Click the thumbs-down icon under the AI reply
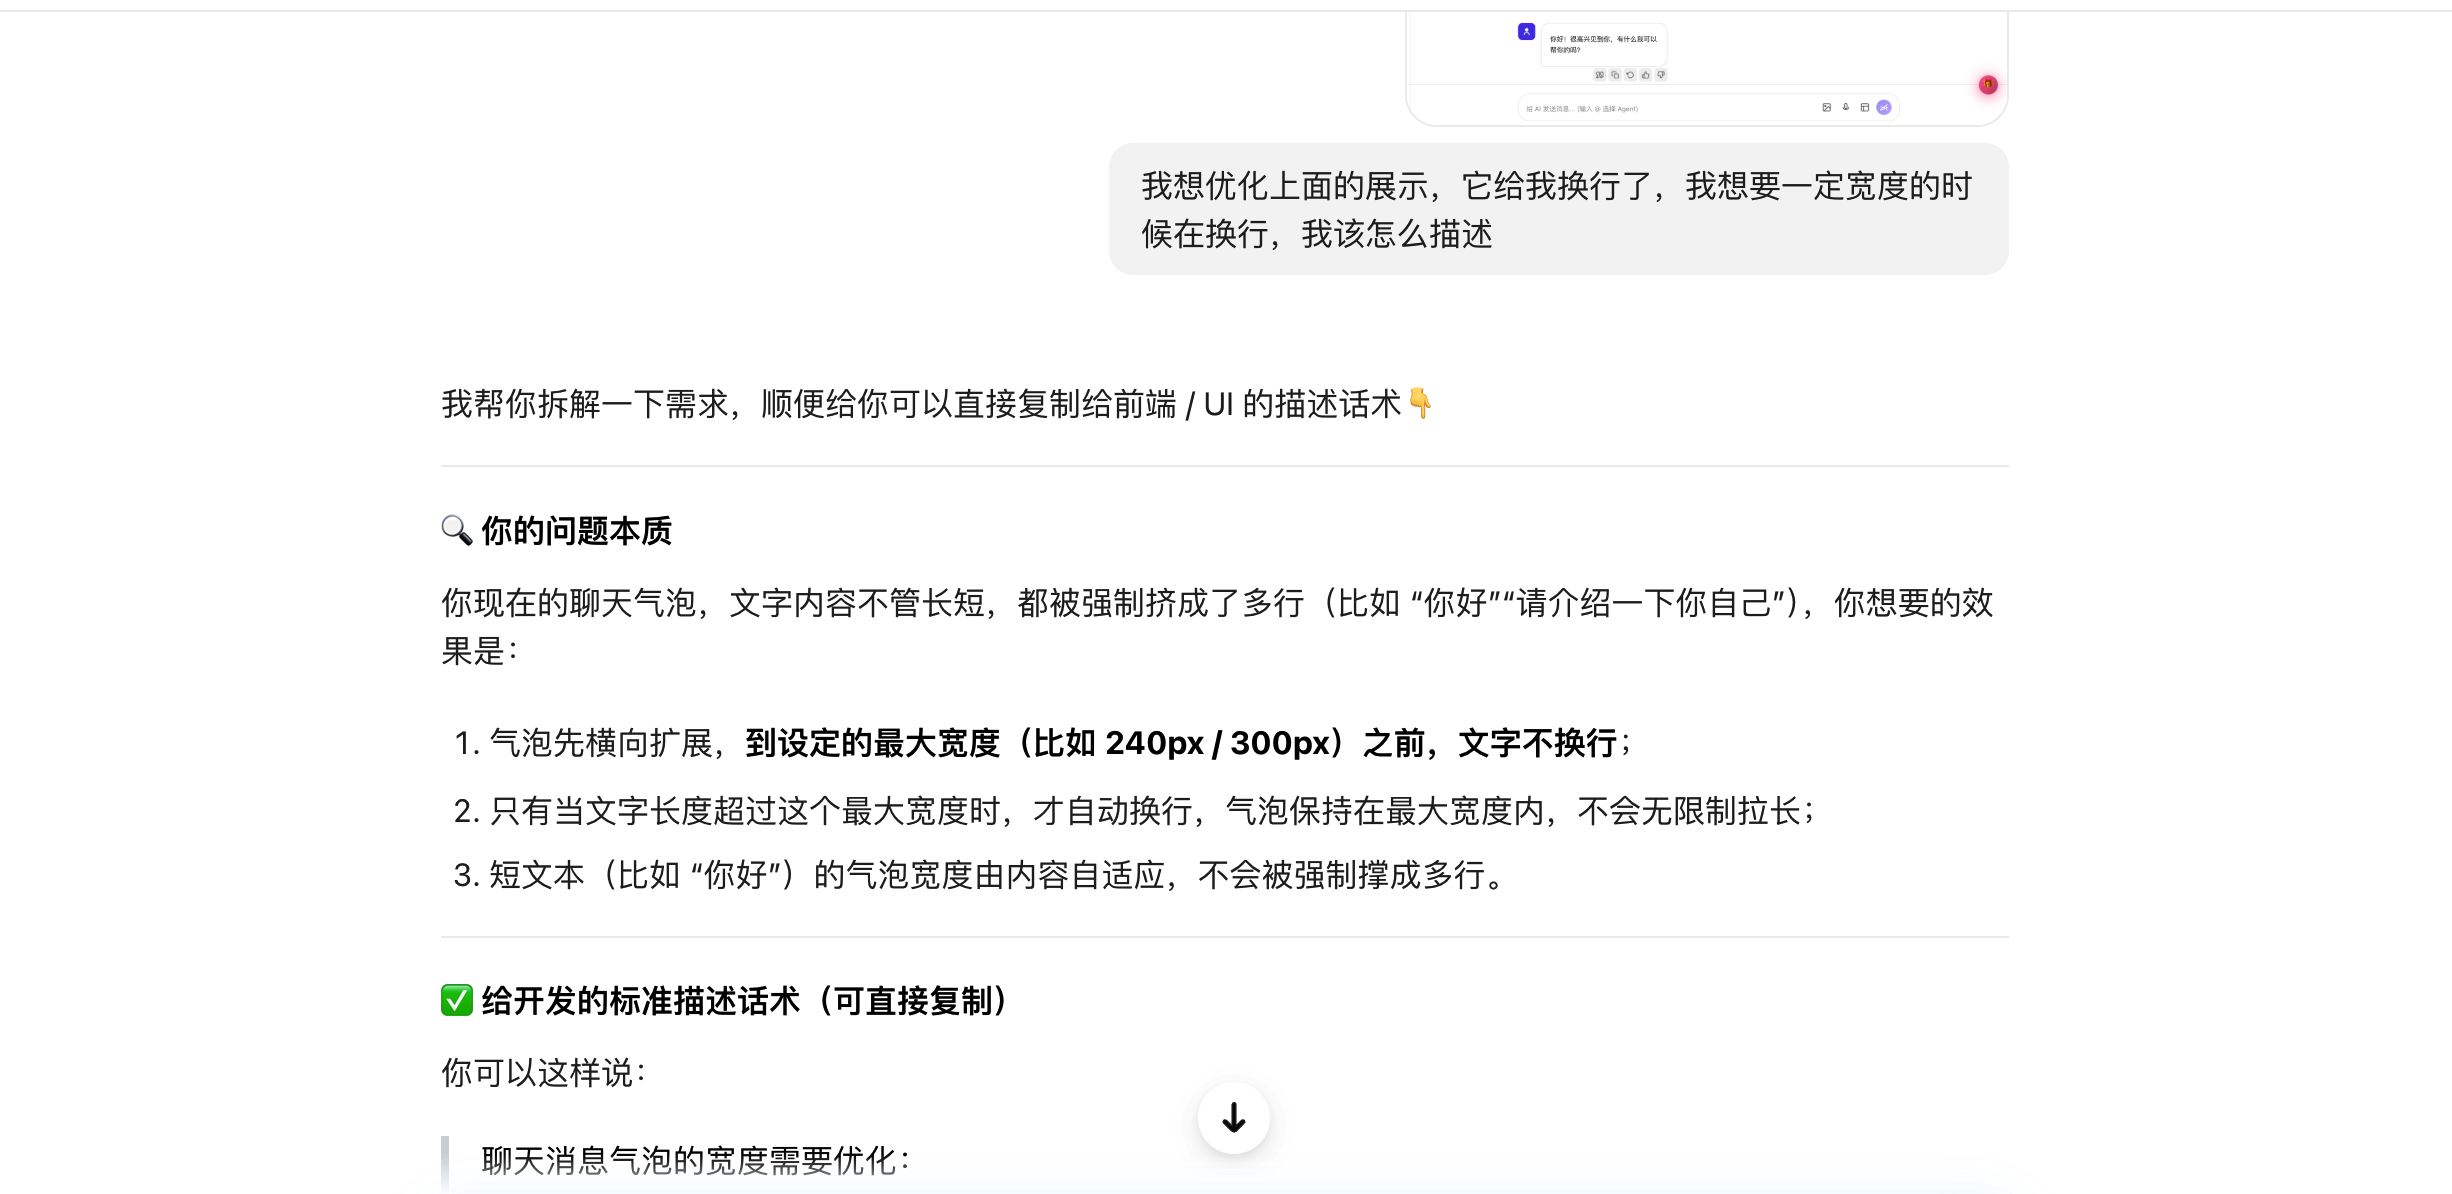The image size is (2452, 1194). [x=1661, y=75]
